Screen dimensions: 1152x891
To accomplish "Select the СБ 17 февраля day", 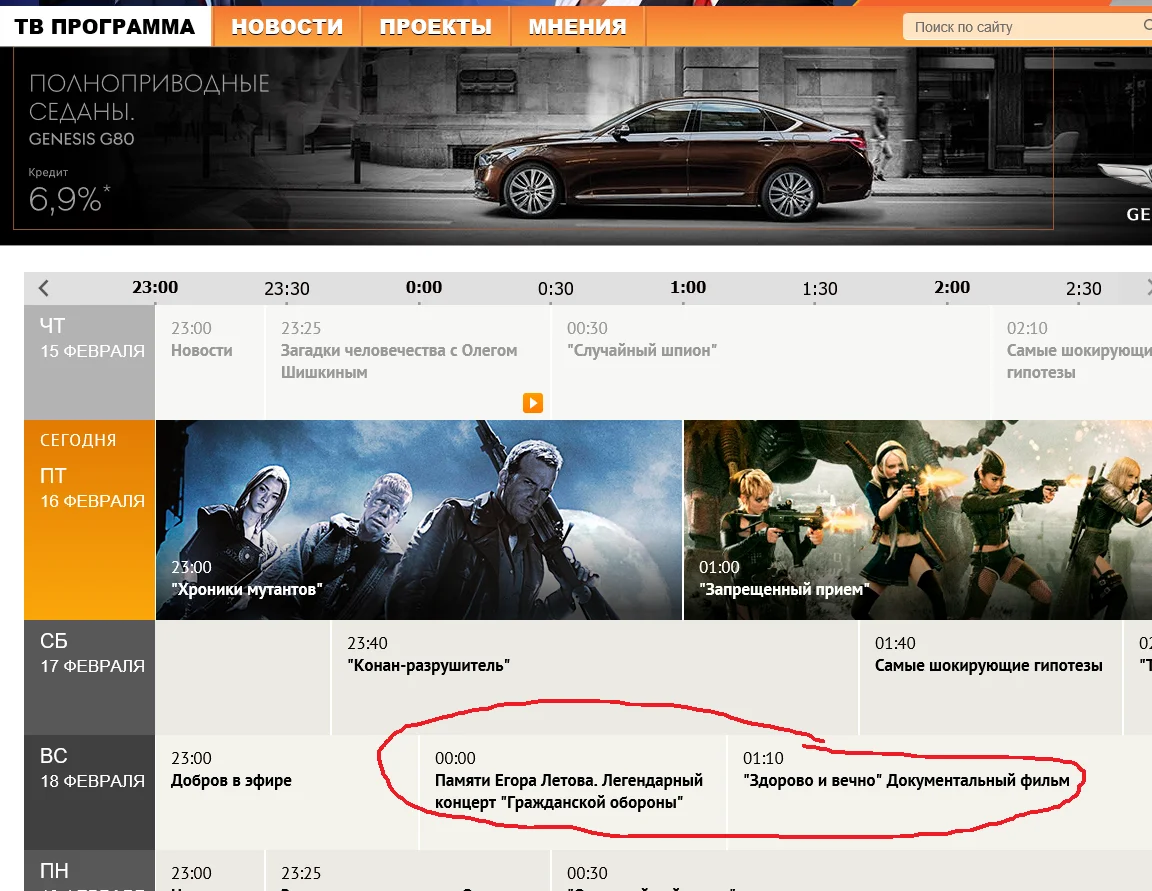I will (90, 677).
